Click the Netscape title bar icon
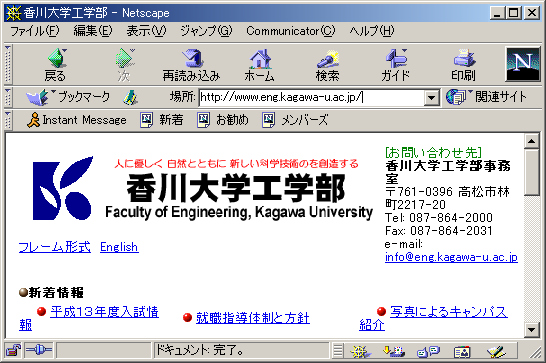The width and height of the screenshot is (546, 363). 14,13
